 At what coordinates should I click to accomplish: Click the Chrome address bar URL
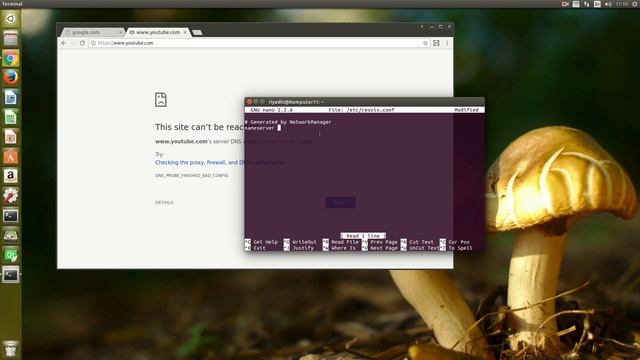click(126, 43)
